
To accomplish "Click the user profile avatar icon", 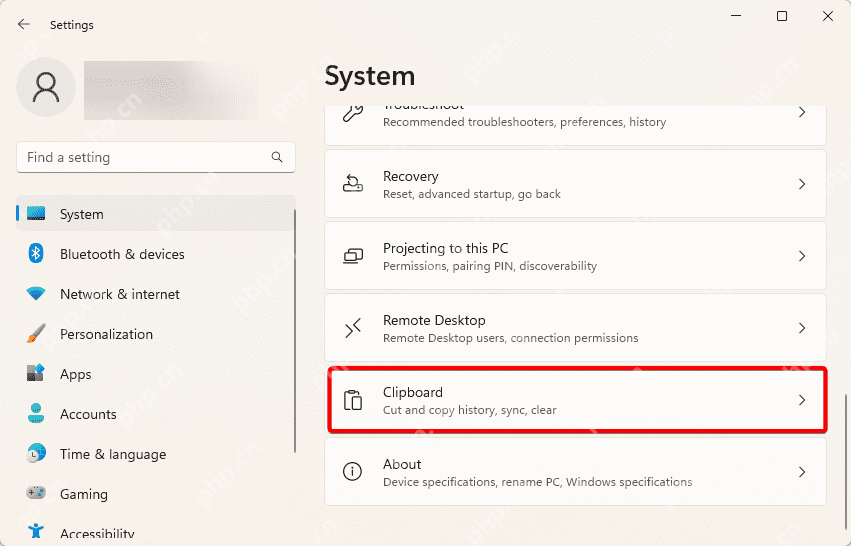I will [46, 87].
